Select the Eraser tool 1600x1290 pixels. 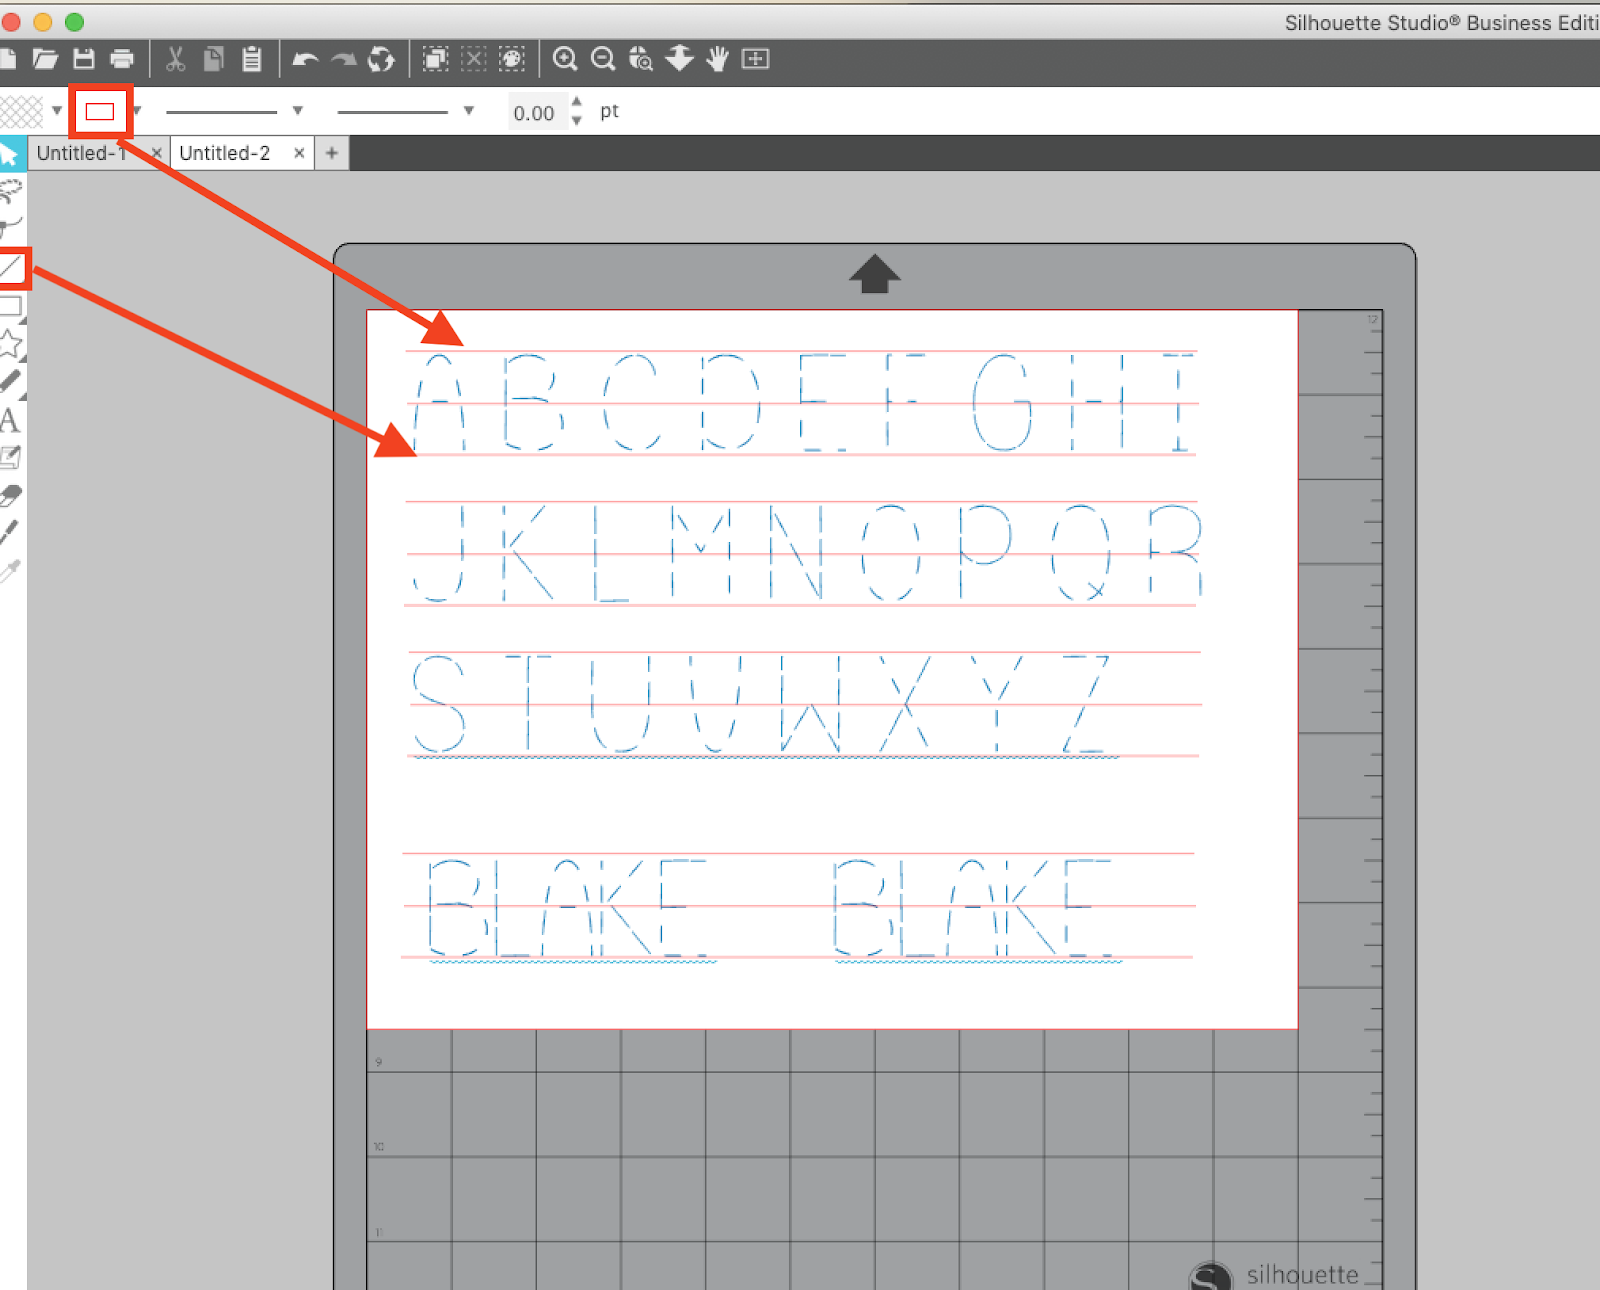(x=11, y=495)
